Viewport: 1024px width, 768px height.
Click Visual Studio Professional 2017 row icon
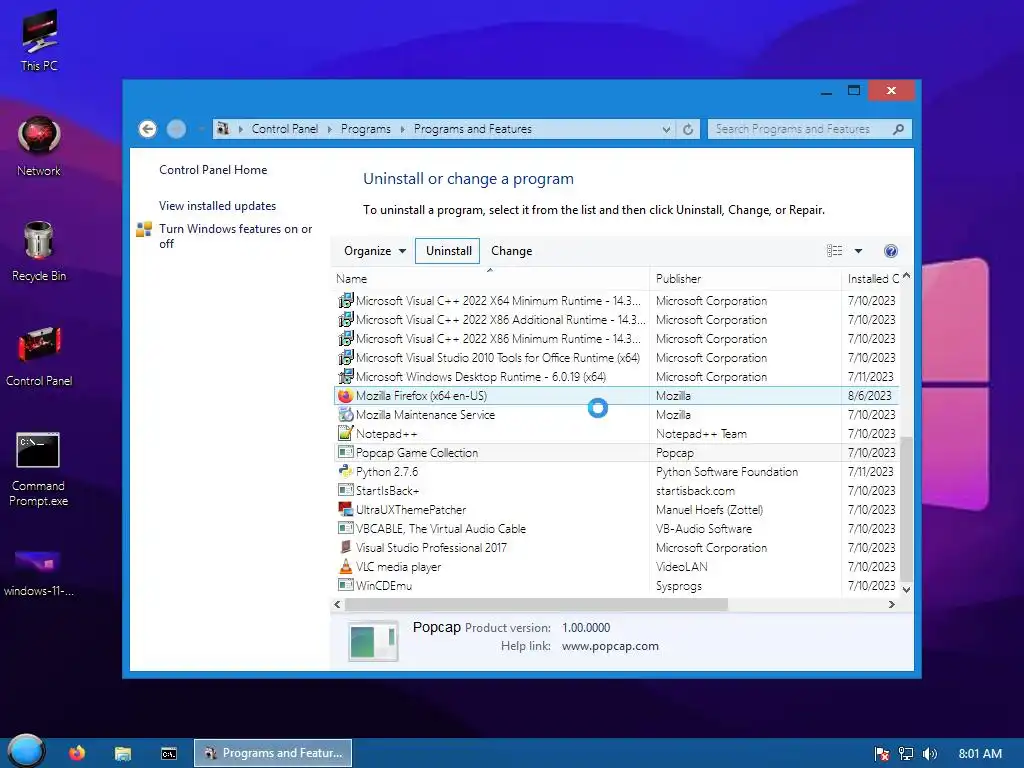click(x=345, y=547)
